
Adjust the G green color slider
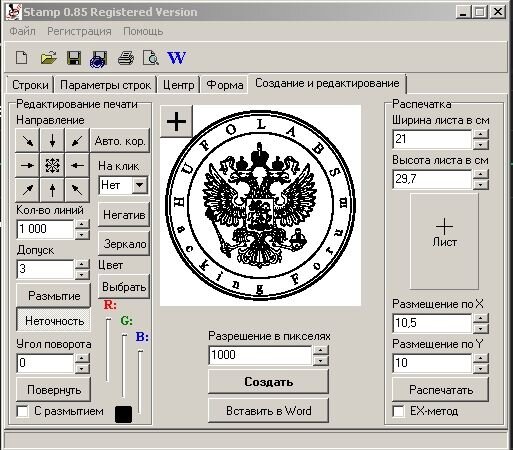124,365
